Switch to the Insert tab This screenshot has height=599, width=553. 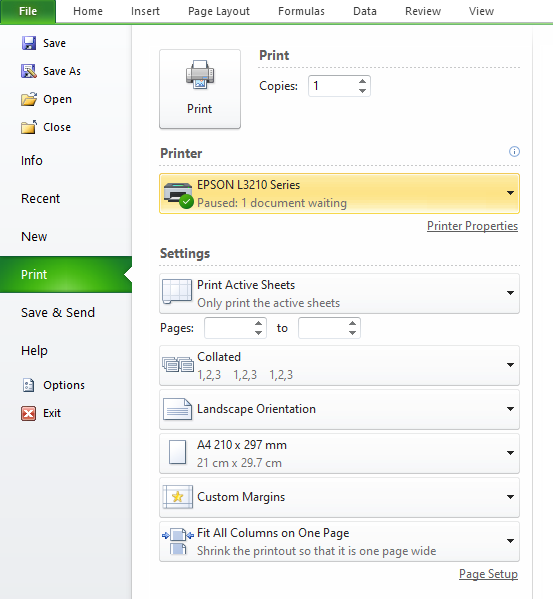click(x=145, y=11)
